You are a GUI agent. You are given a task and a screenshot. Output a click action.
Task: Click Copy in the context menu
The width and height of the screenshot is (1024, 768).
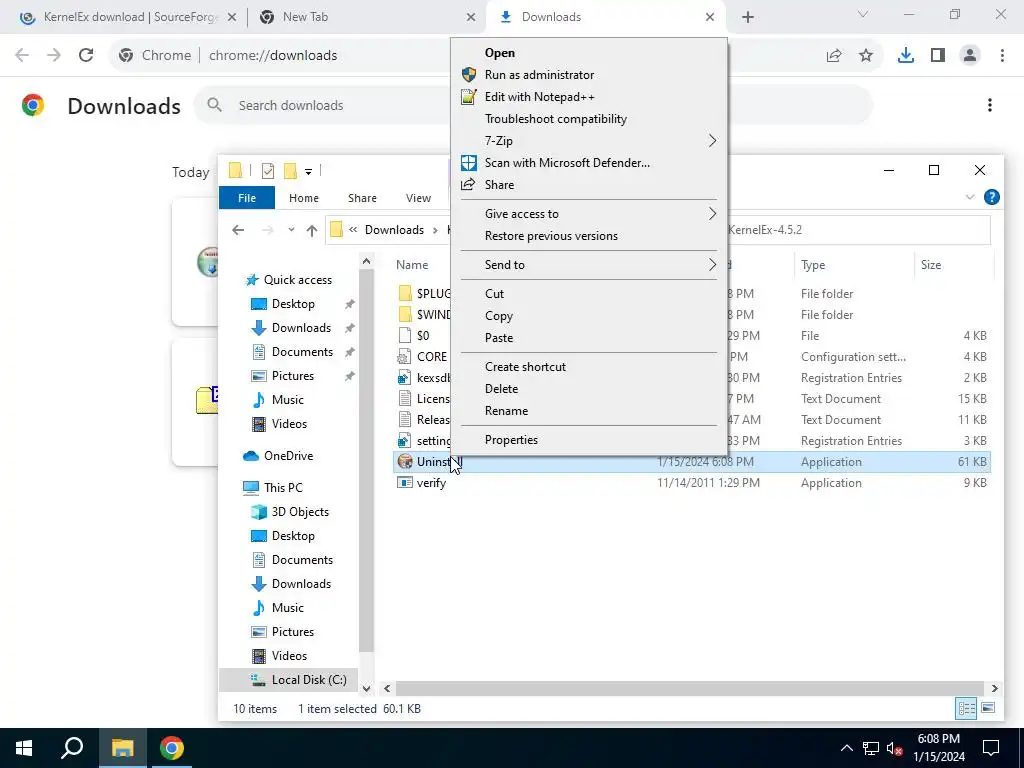498,316
